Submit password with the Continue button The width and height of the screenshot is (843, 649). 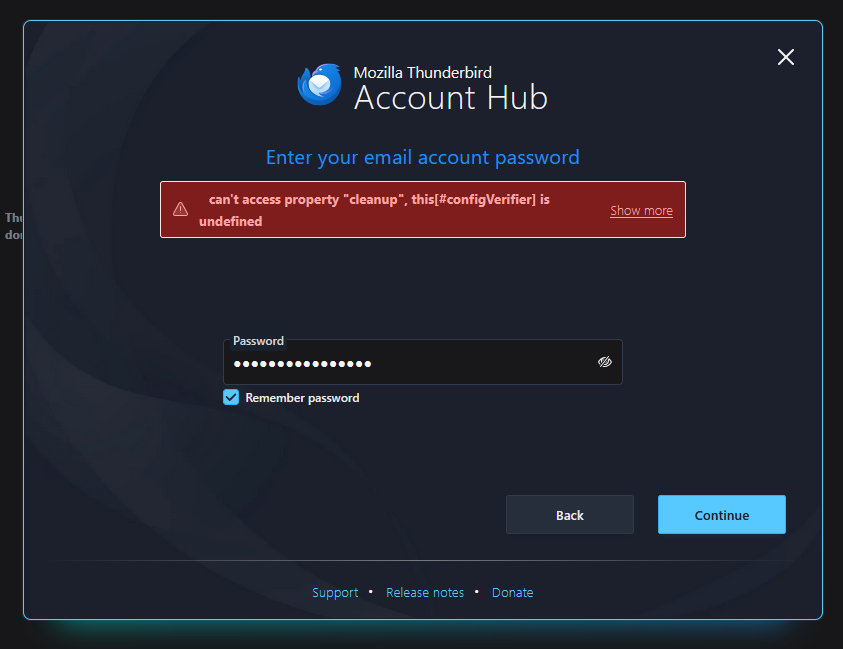(721, 515)
